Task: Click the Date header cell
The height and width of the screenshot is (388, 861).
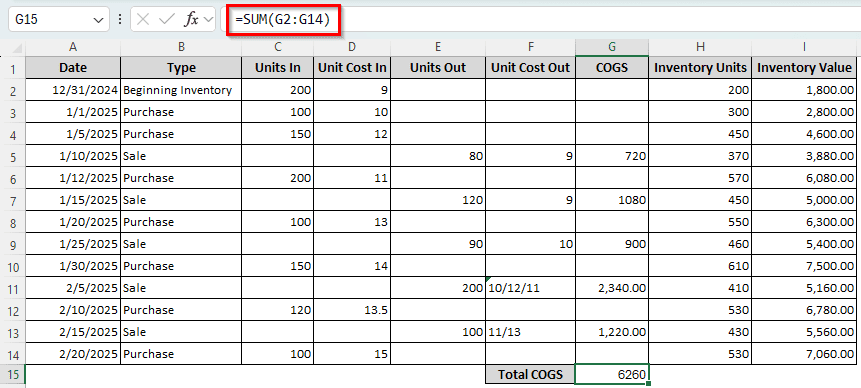Action: click(x=73, y=68)
